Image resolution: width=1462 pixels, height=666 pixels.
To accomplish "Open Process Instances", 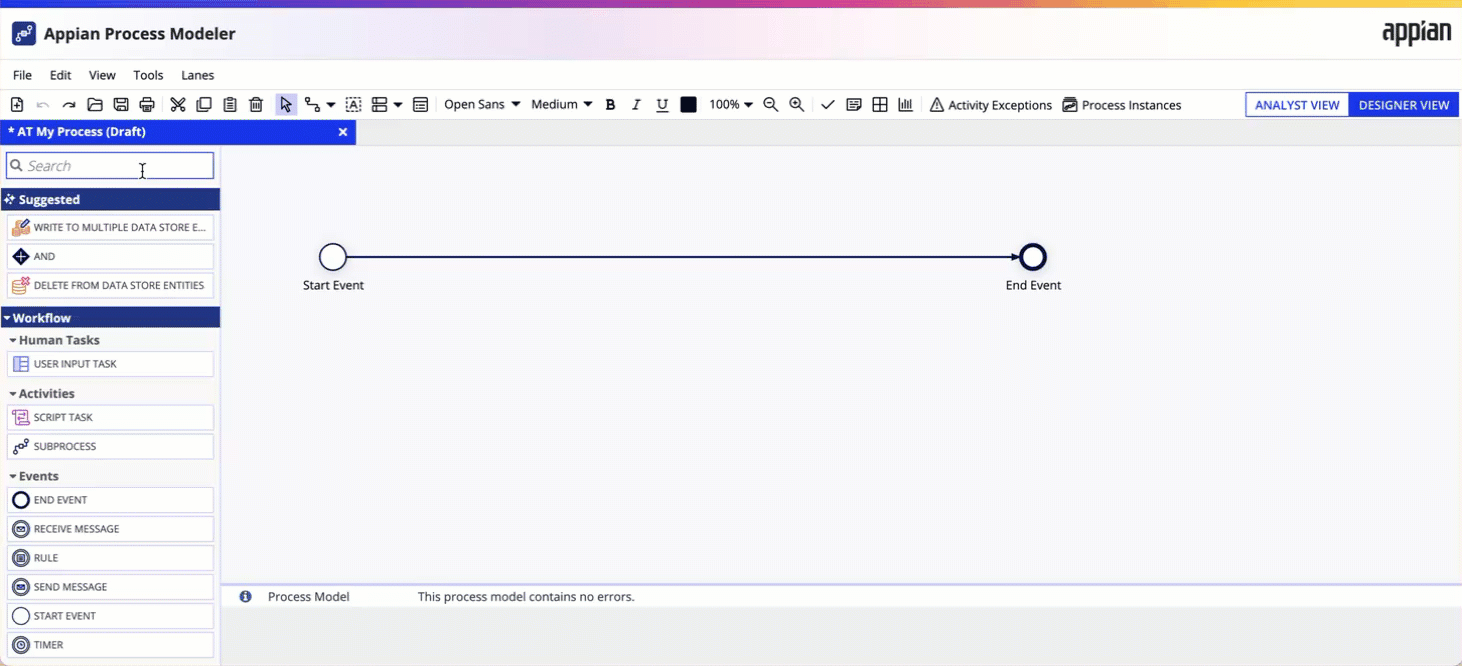I will (x=1122, y=105).
